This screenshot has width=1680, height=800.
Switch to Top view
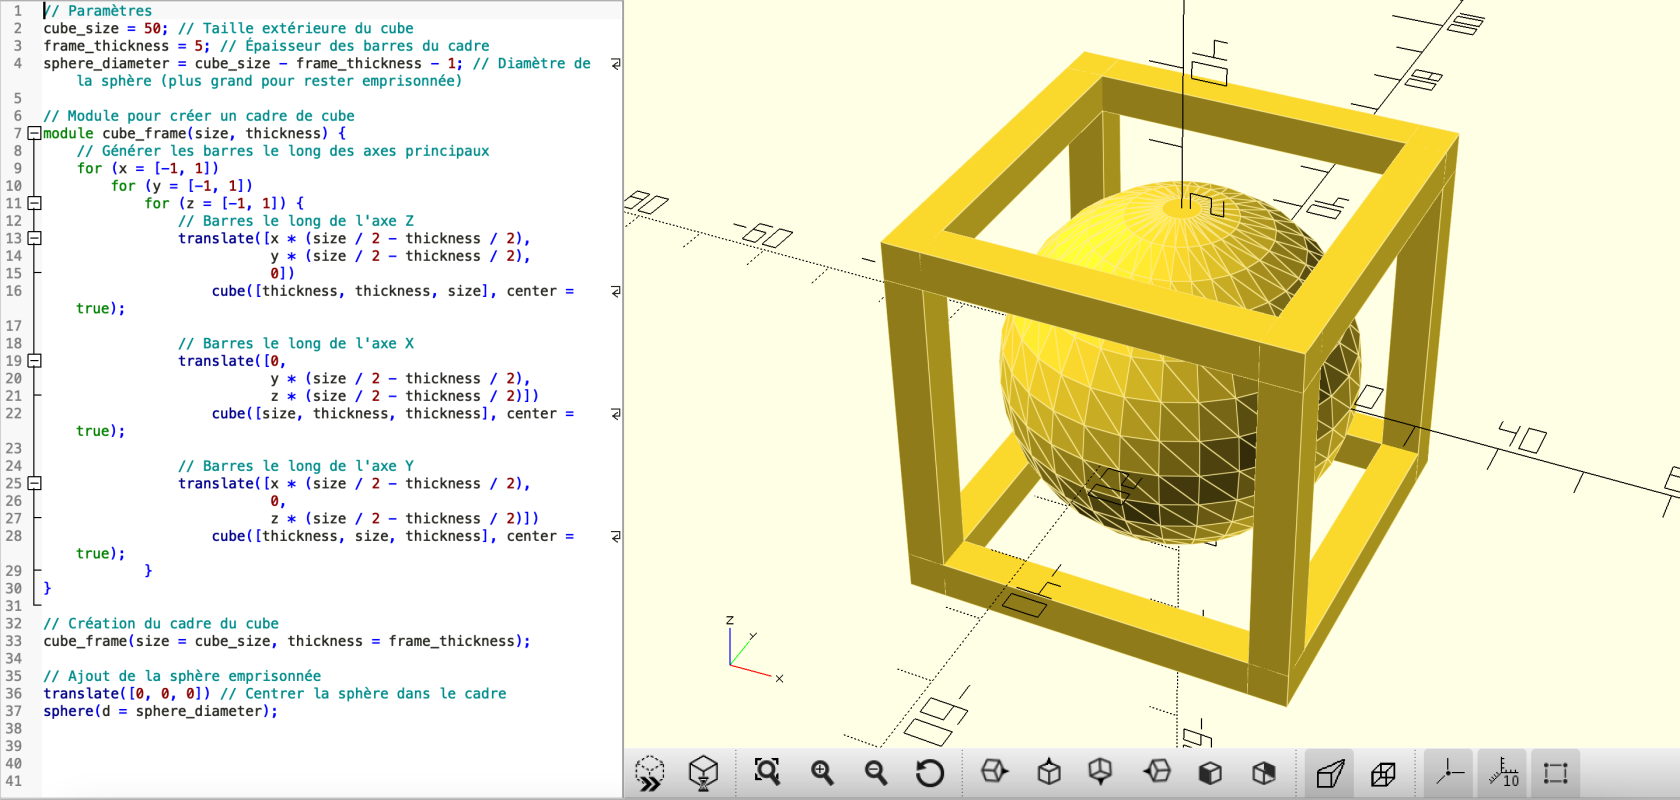point(1049,772)
